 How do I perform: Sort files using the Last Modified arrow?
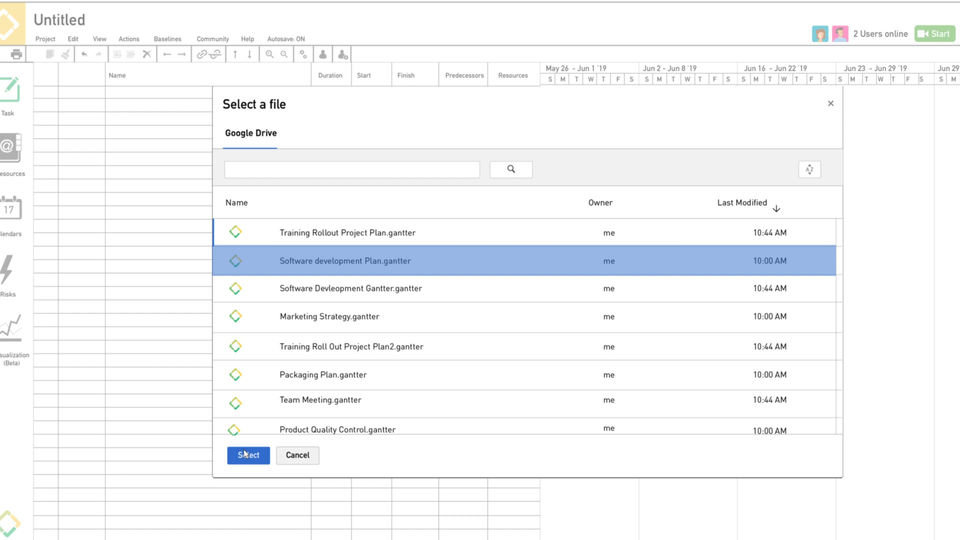point(776,208)
